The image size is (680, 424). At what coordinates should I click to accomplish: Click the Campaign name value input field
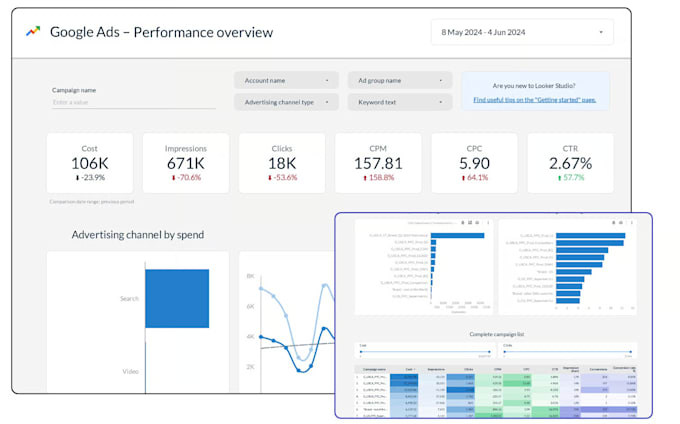[x=134, y=103]
